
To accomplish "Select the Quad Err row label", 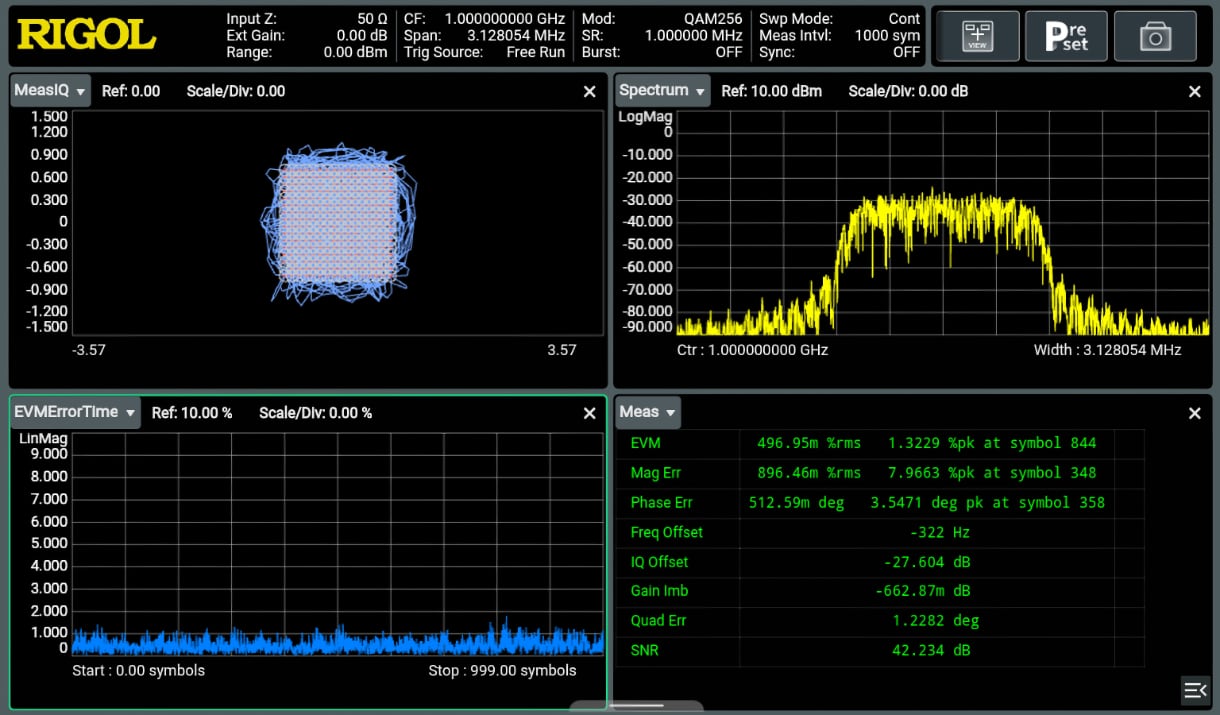I will point(658,621).
